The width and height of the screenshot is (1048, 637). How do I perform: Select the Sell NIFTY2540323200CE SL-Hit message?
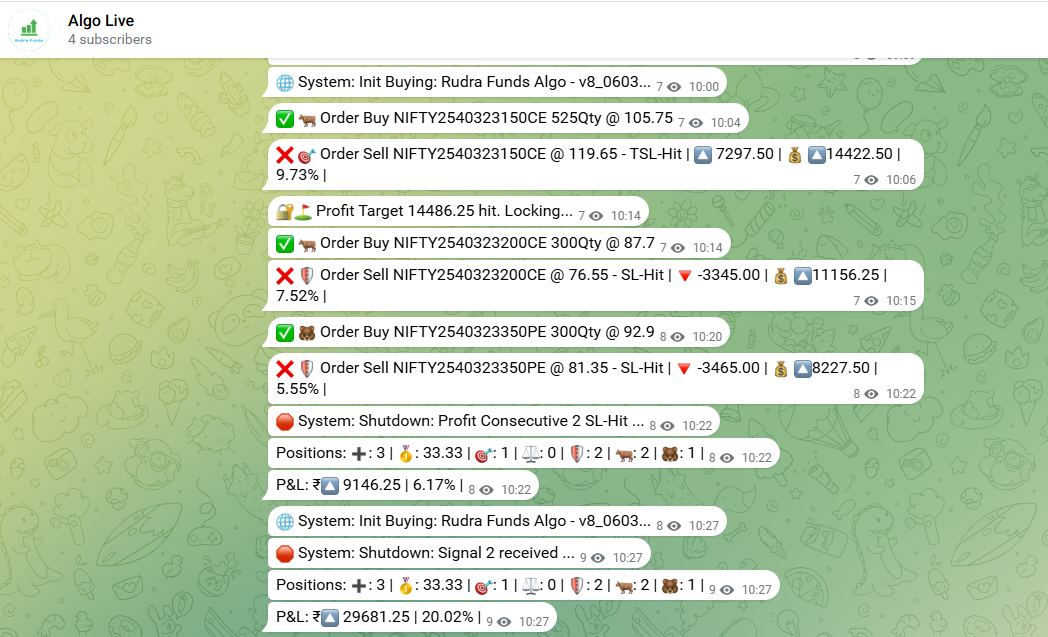coord(580,285)
